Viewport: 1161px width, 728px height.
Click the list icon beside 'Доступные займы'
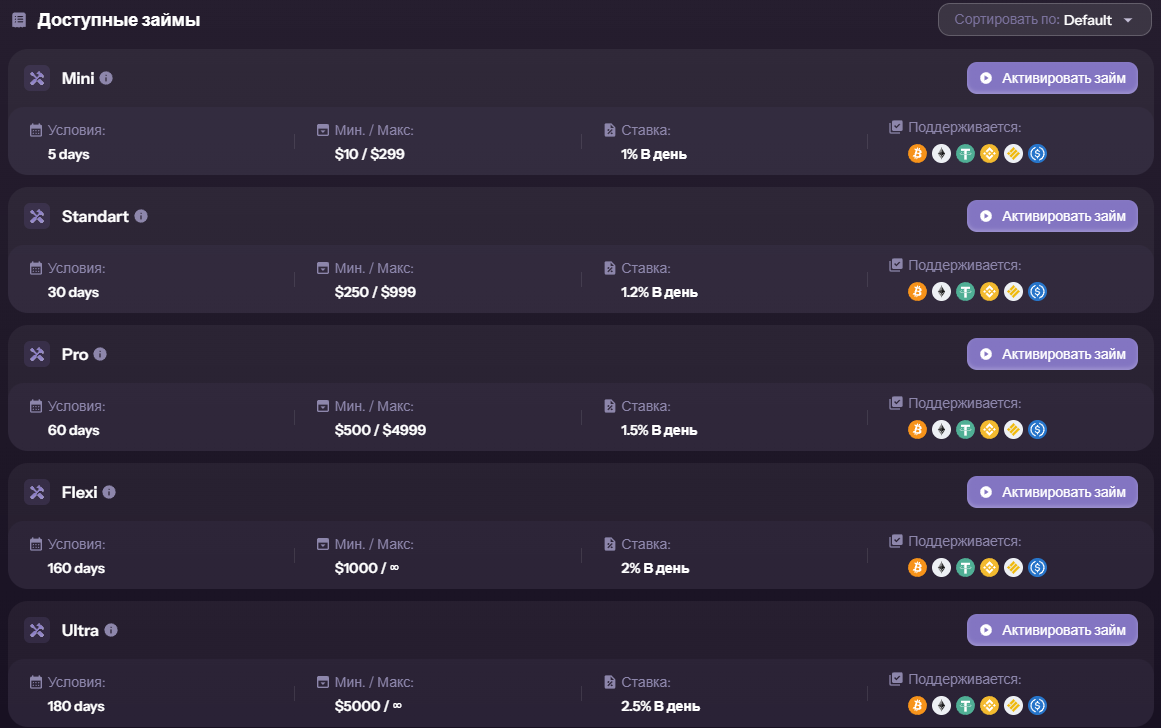[x=19, y=20]
